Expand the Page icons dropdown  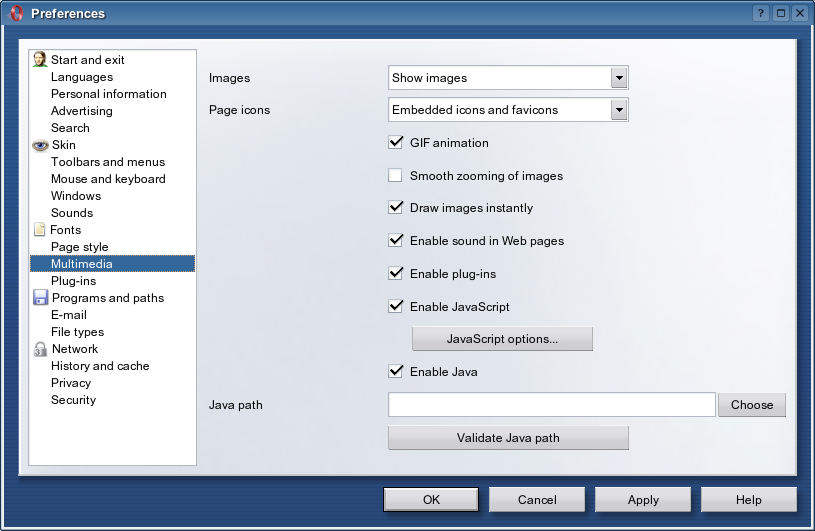[619, 110]
